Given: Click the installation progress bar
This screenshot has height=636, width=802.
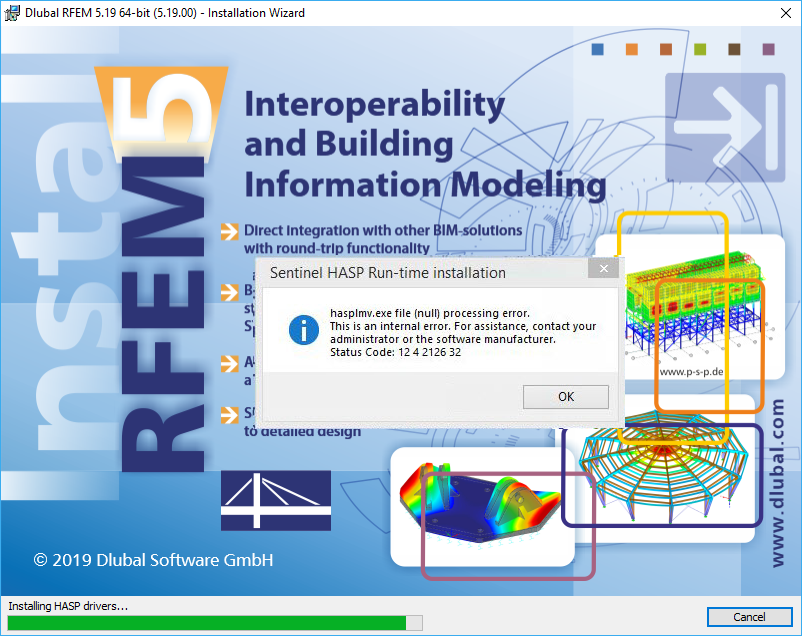Looking at the screenshot, I should [215, 623].
